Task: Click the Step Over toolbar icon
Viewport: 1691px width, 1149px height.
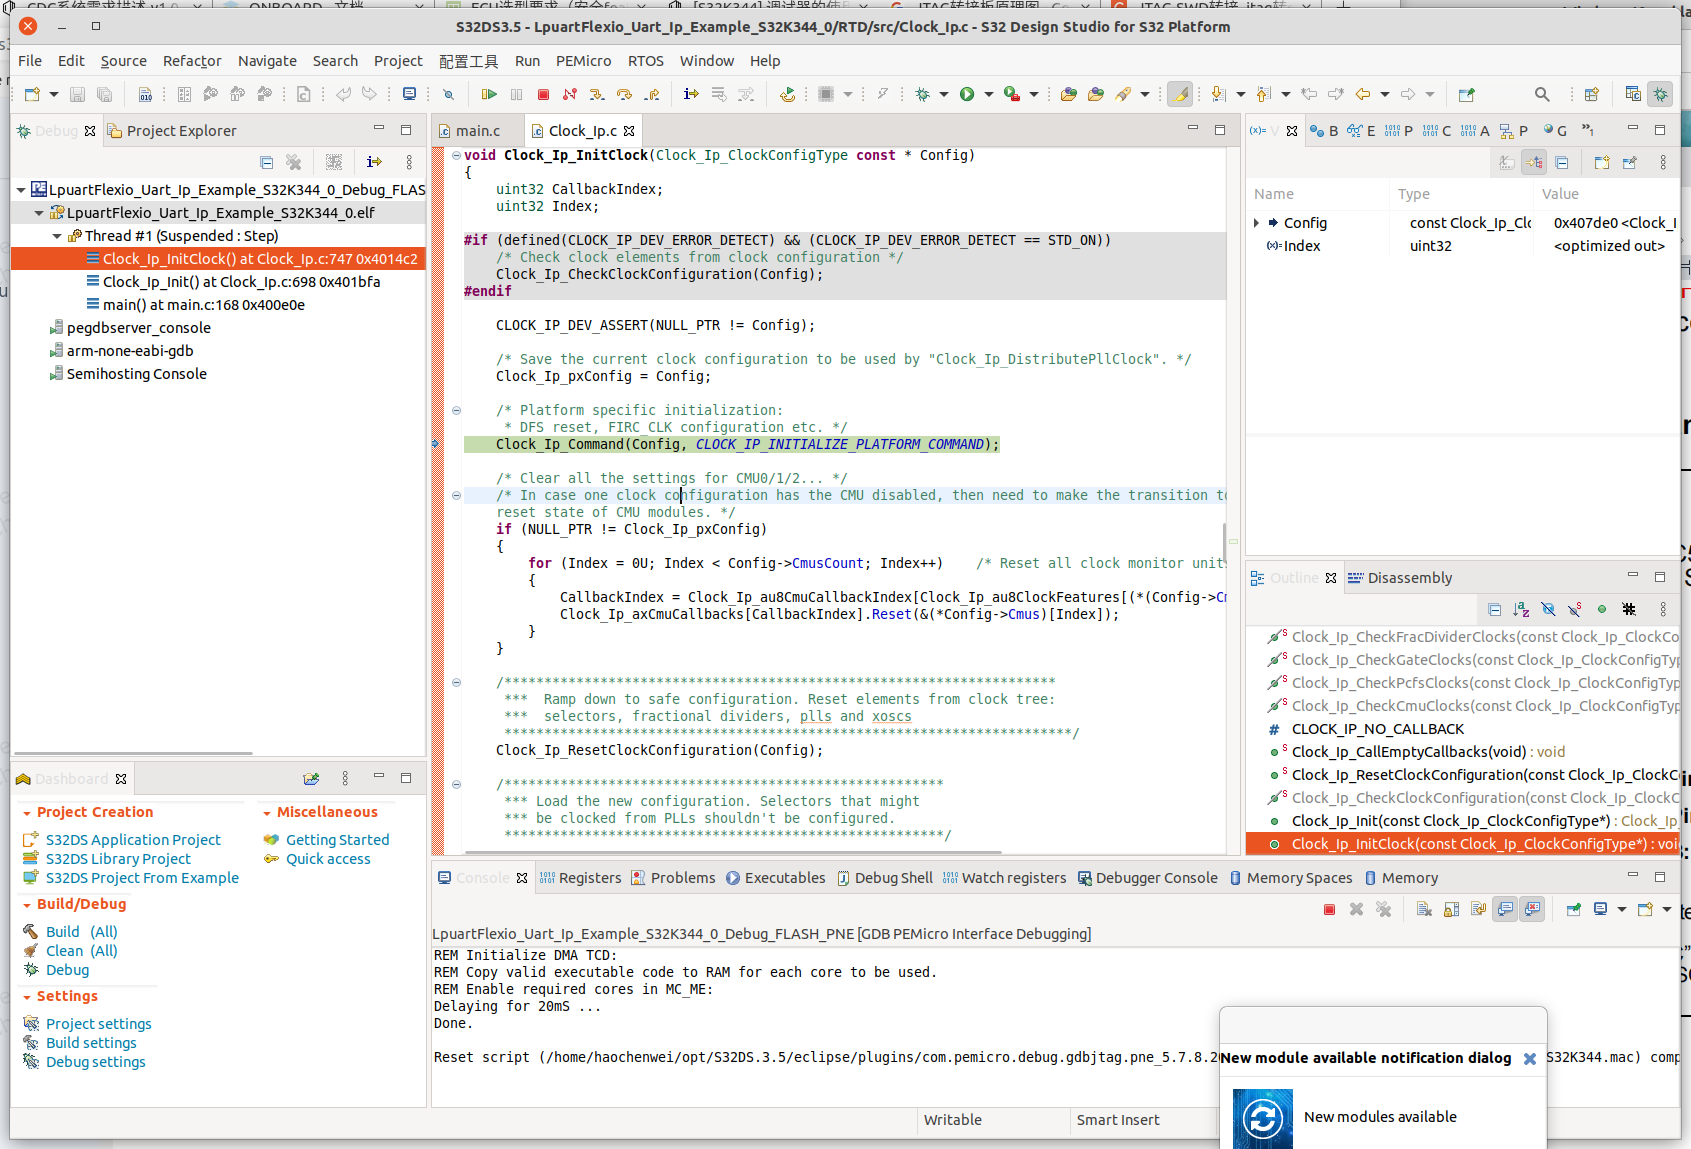Action: coord(624,94)
